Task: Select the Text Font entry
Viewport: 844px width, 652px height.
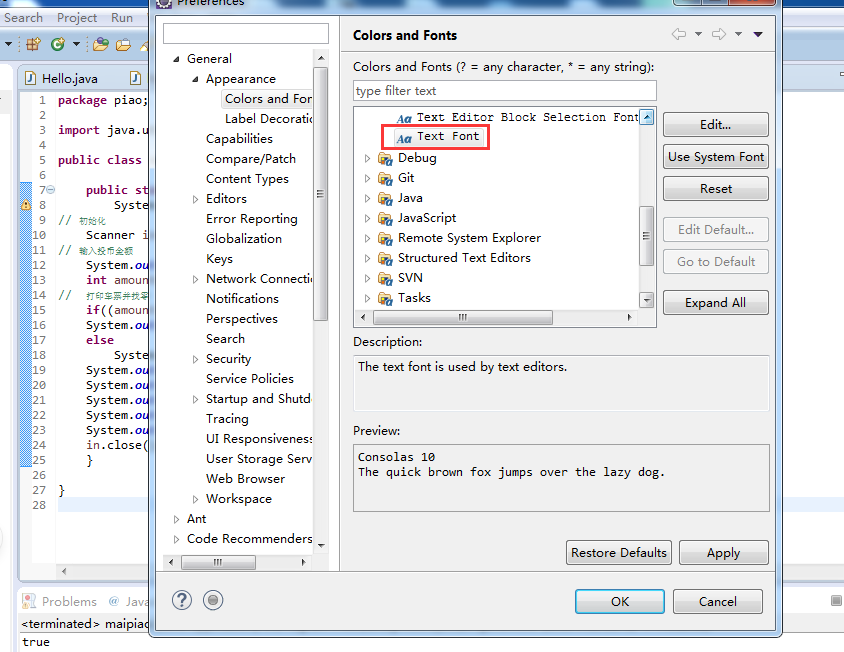Action: click(x=437, y=137)
